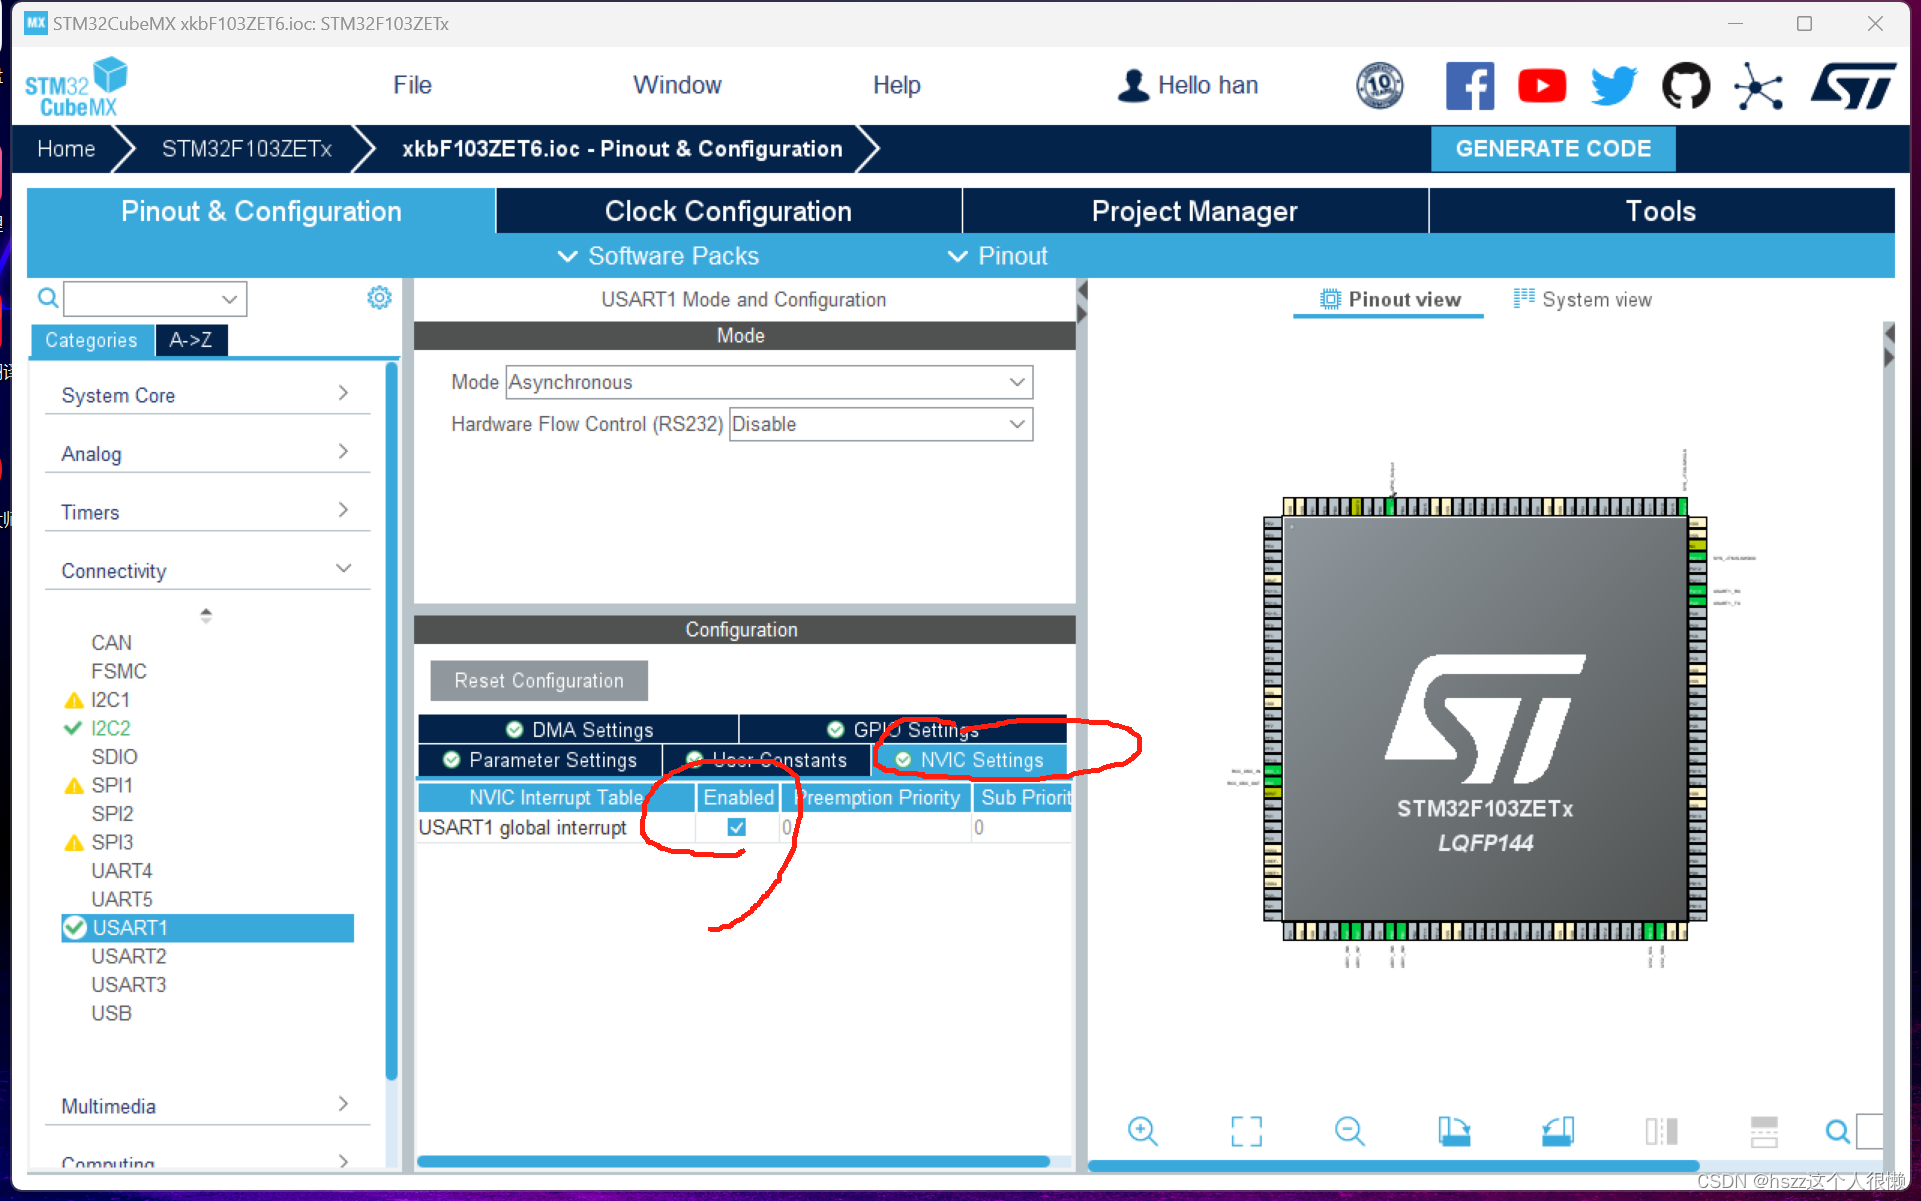This screenshot has width=1921, height=1201.
Task: Select USART2 in the connectivity list
Action: point(129,956)
